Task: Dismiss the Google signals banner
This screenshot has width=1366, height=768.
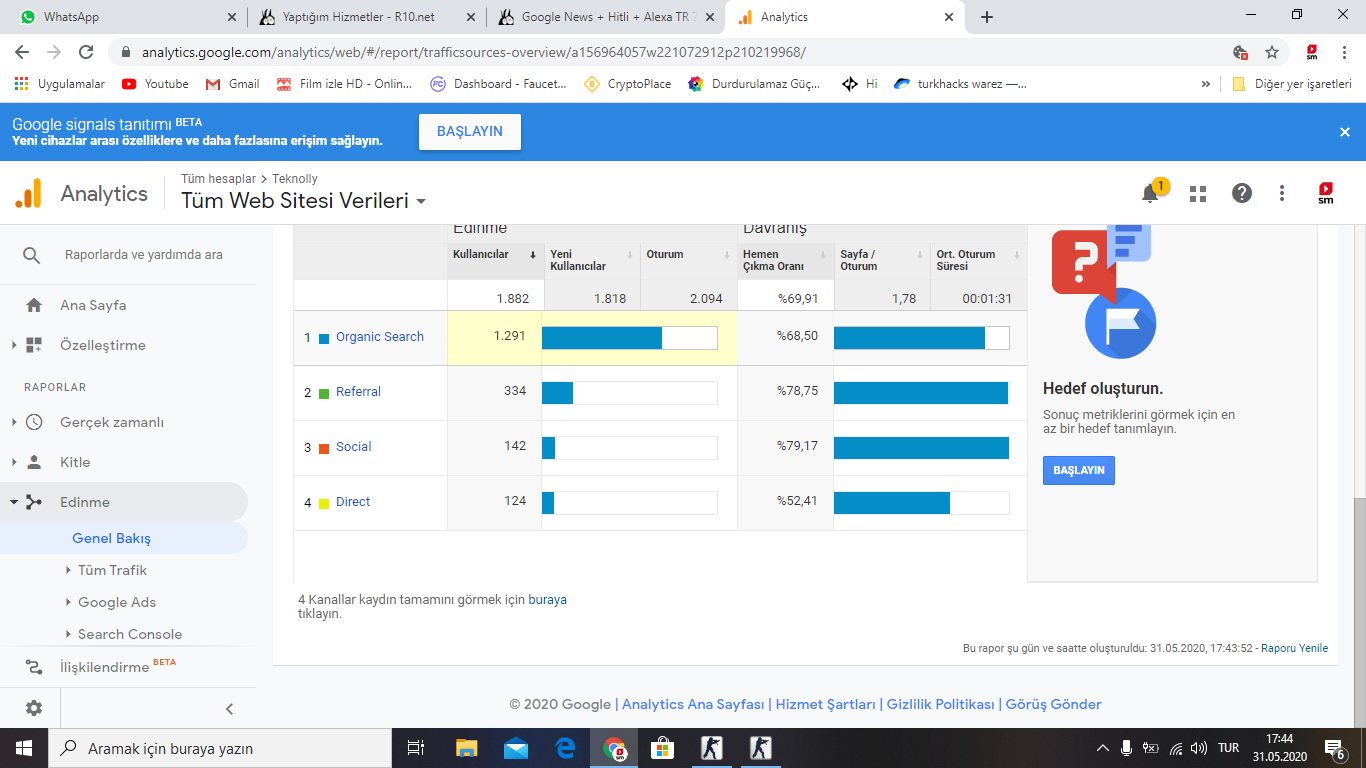Action: coord(1345,131)
